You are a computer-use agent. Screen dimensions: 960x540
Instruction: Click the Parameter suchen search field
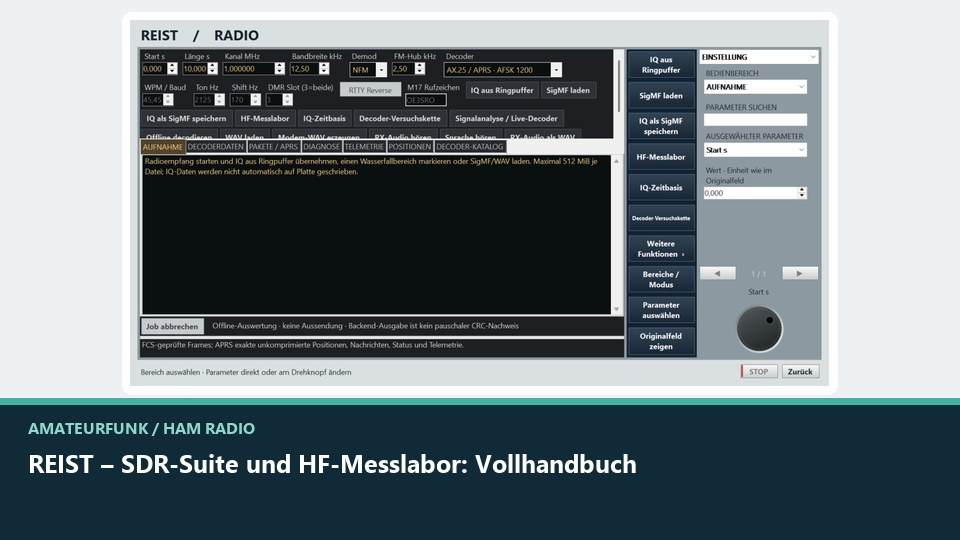756,120
